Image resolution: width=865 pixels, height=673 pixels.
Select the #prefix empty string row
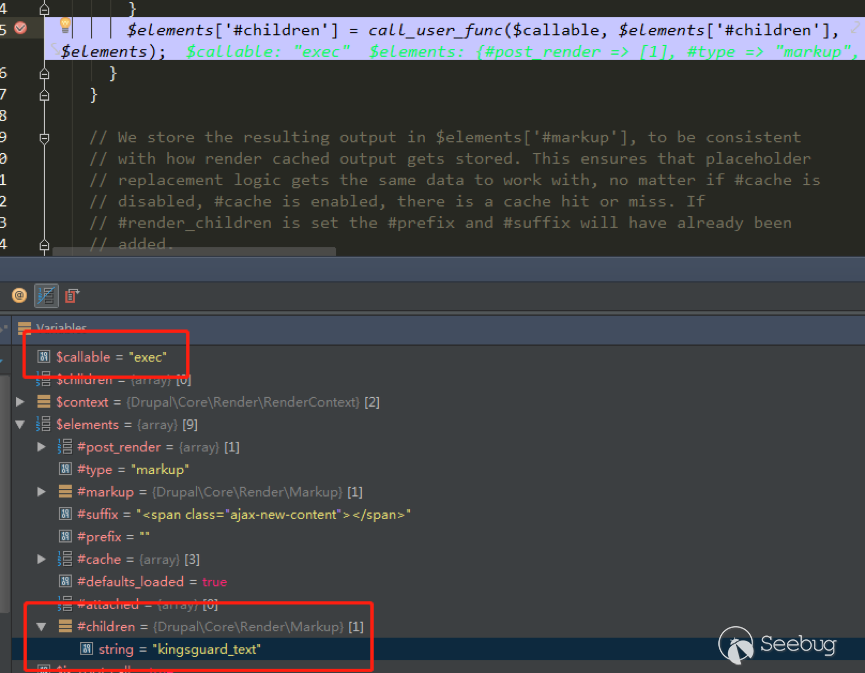(104, 537)
